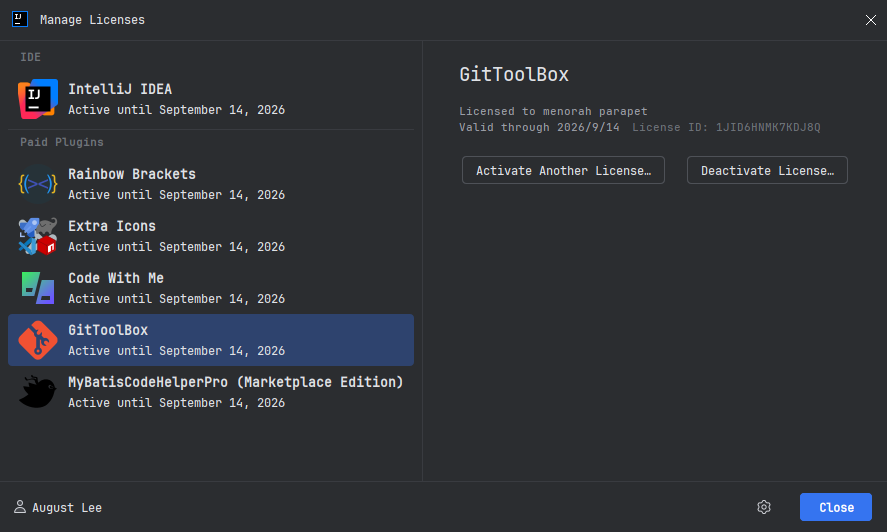
Task: Click the IntelliJ window icon in the title bar
Action: (20, 19)
